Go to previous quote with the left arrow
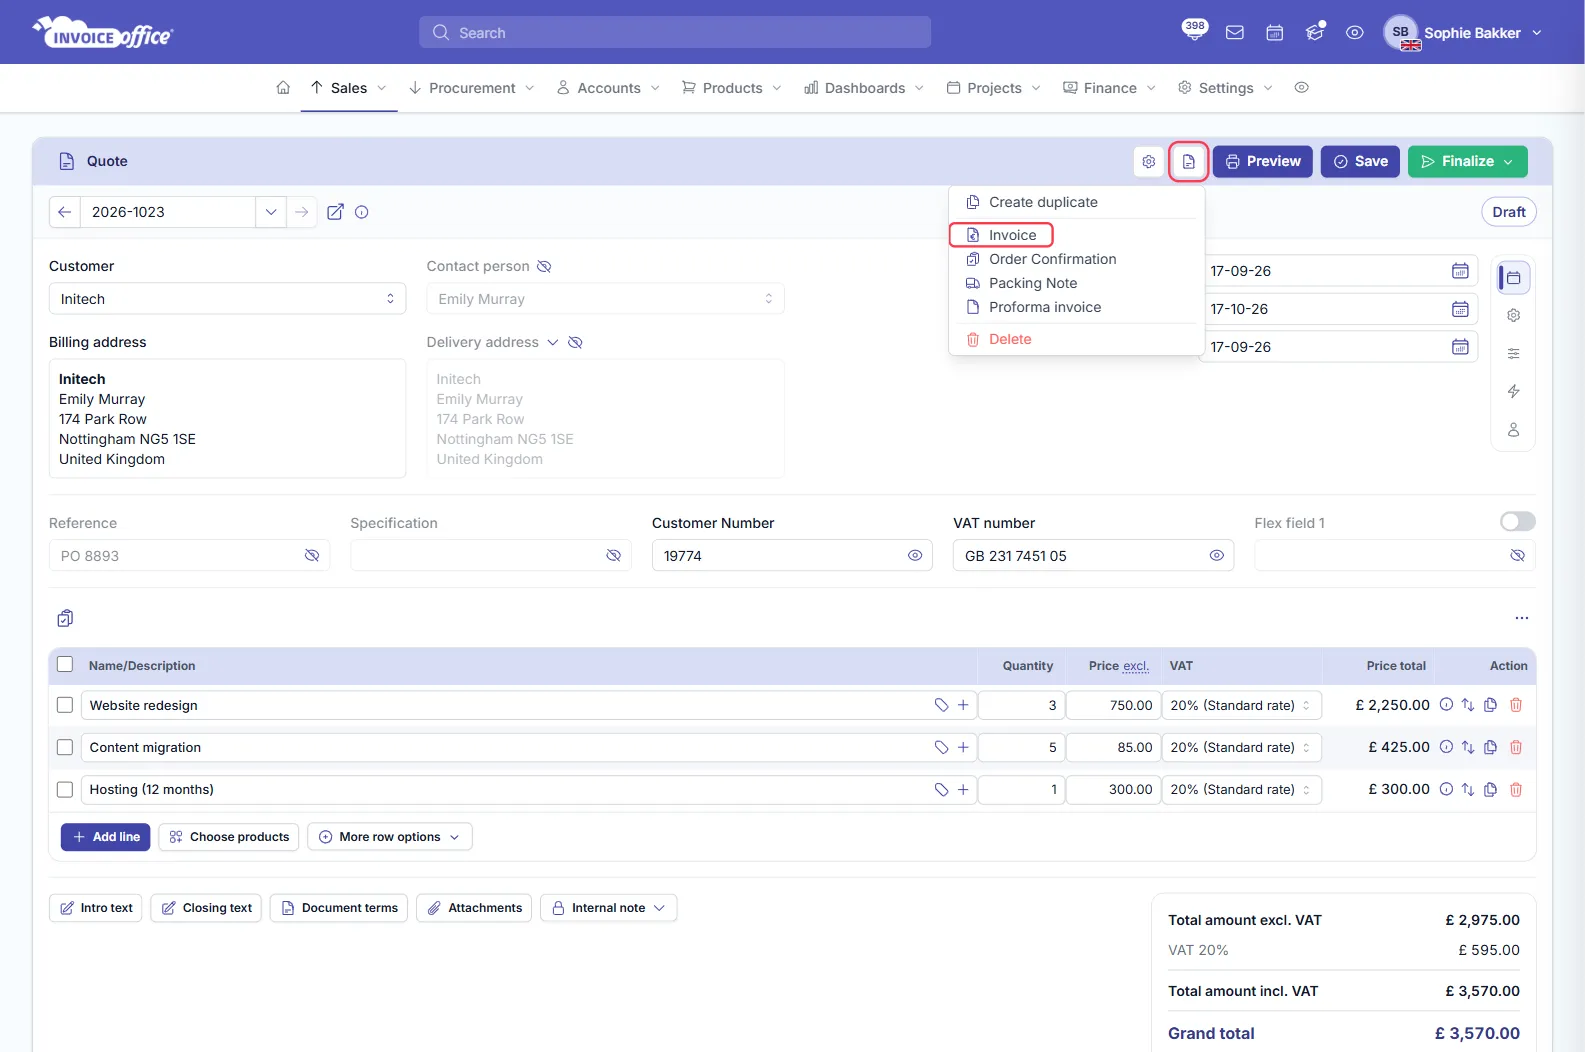Screen dimensions: 1585x1052 pyautogui.click(x=65, y=212)
